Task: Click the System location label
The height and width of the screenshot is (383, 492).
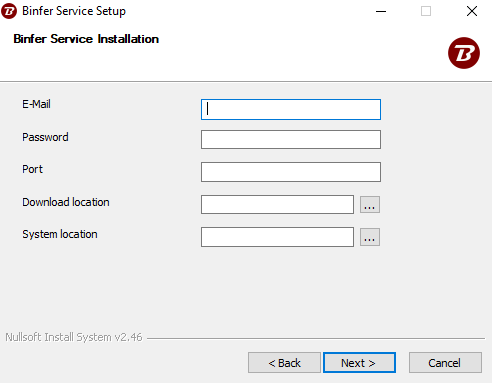Action: pyautogui.click(x=60, y=234)
